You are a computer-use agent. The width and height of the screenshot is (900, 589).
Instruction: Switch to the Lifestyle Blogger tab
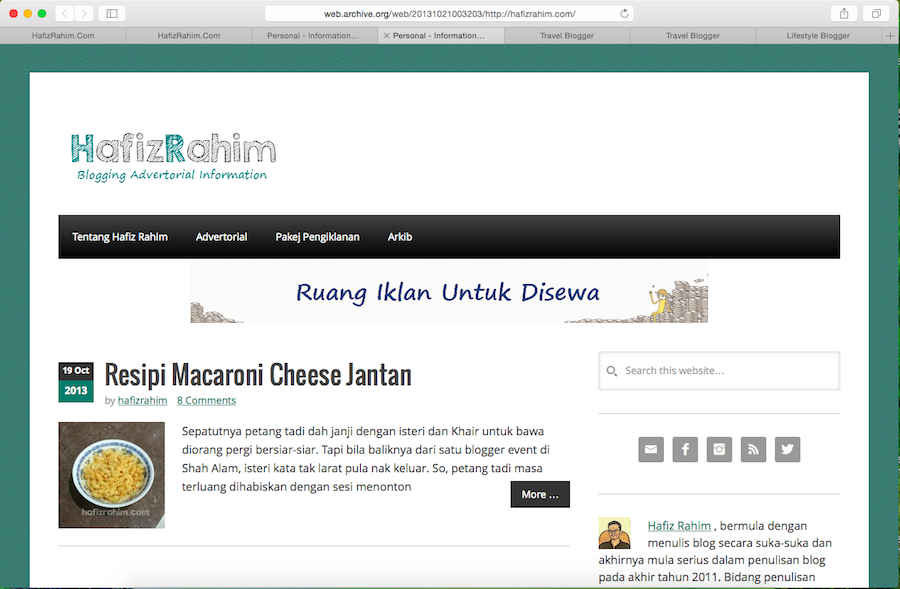click(x=818, y=36)
